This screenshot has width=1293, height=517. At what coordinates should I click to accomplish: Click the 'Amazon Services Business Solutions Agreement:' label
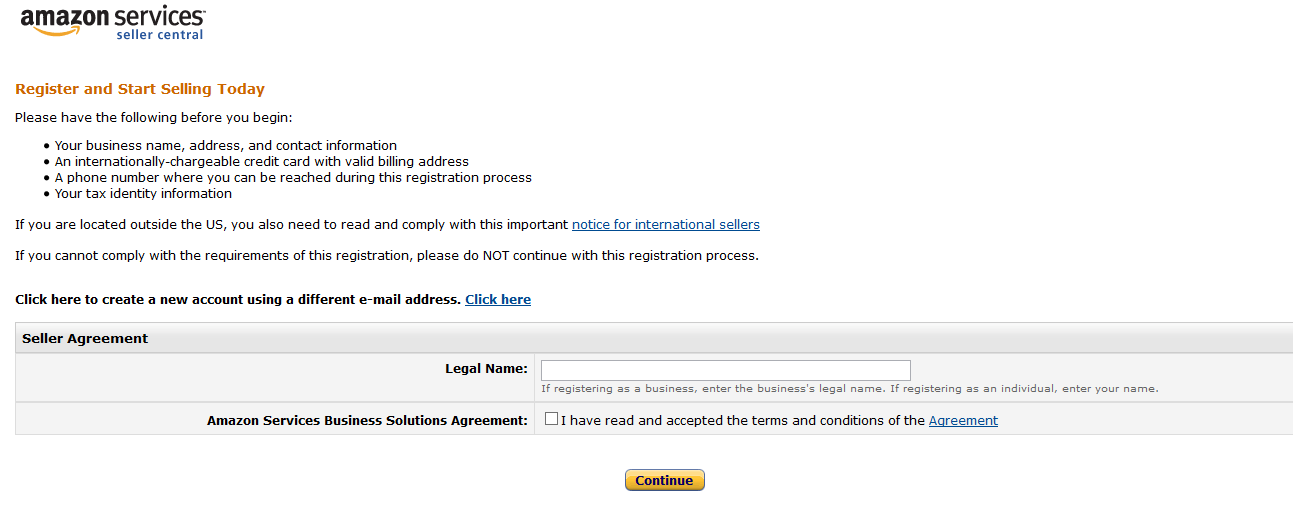(x=367, y=421)
